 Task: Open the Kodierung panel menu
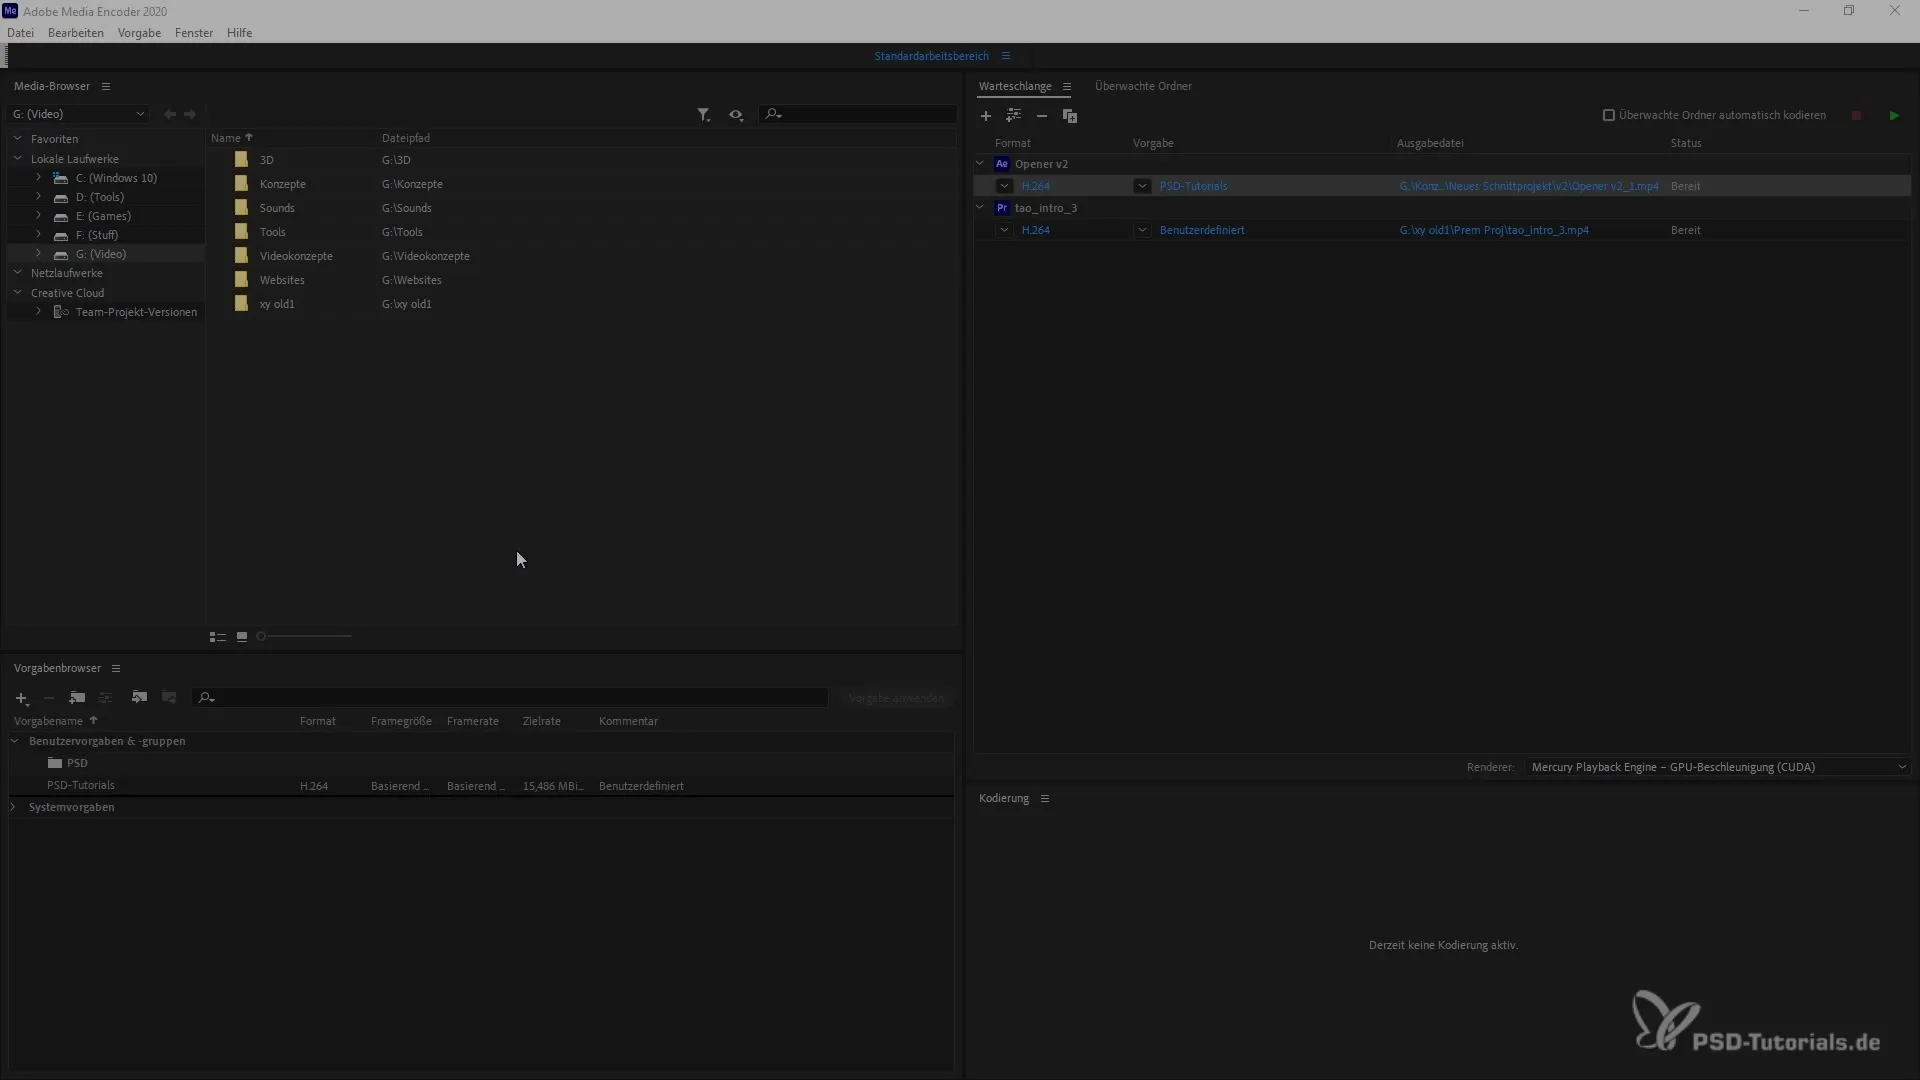tap(1045, 799)
